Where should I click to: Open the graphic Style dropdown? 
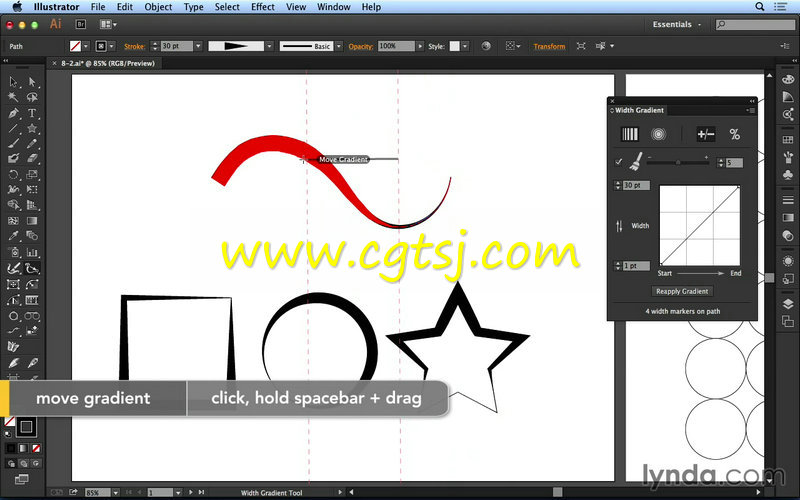pyautogui.click(x=465, y=46)
